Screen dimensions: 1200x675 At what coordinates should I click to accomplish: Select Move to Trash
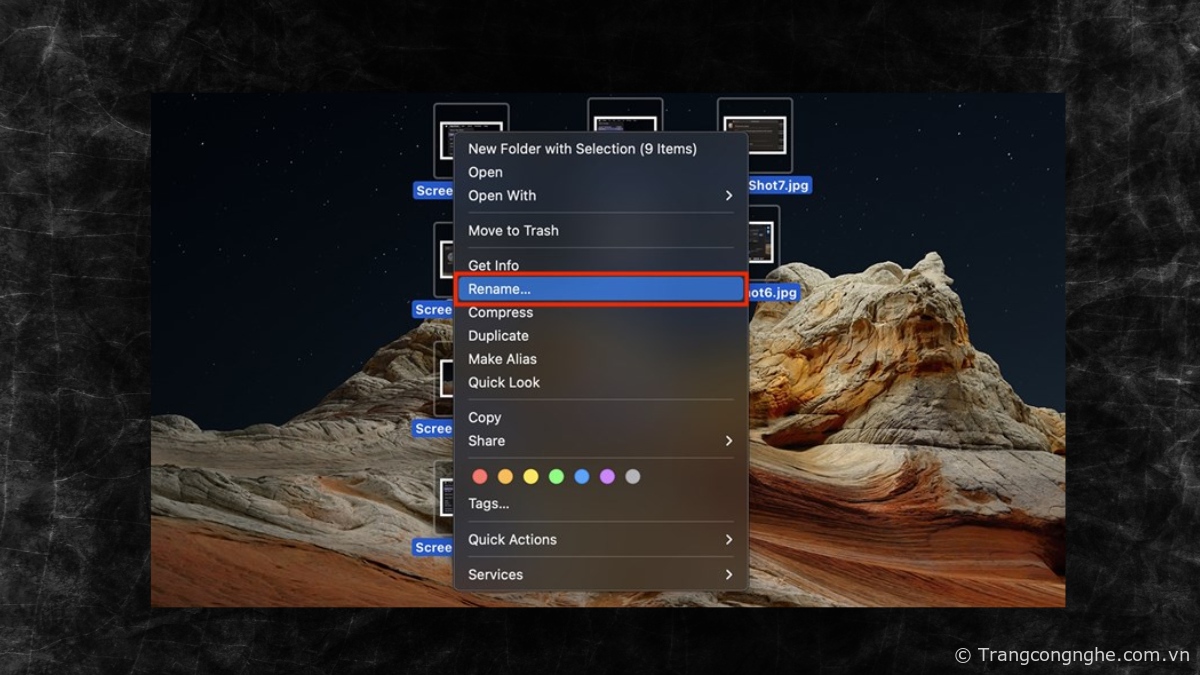514,231
